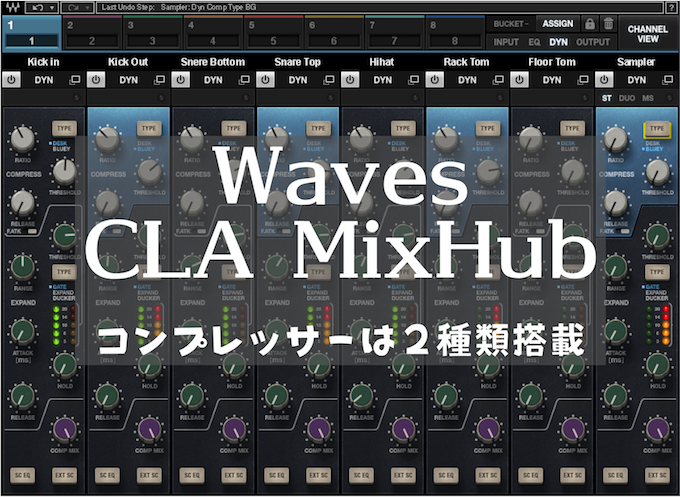Toggle the Kick in DYN power button

[x=11, y=80]
